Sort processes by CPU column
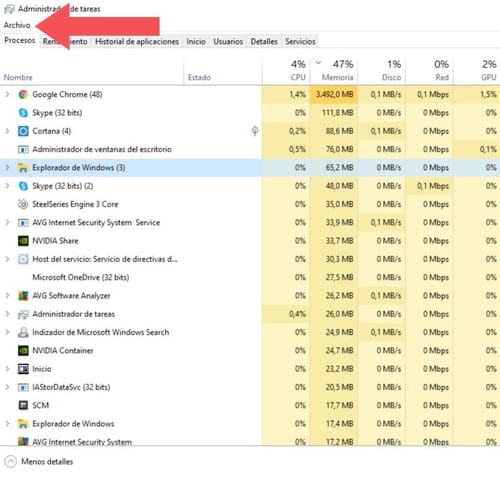 click(x=287, y=71)
